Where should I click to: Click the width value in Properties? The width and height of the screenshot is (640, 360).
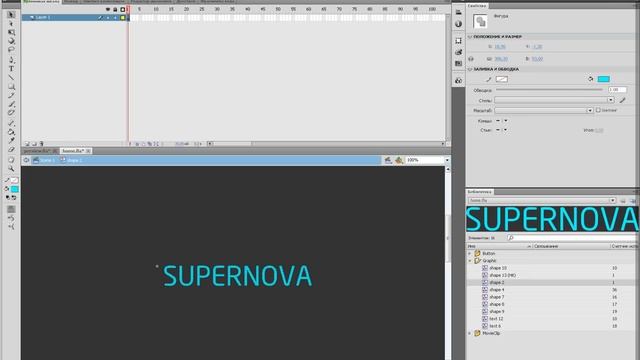coord(501,59)
